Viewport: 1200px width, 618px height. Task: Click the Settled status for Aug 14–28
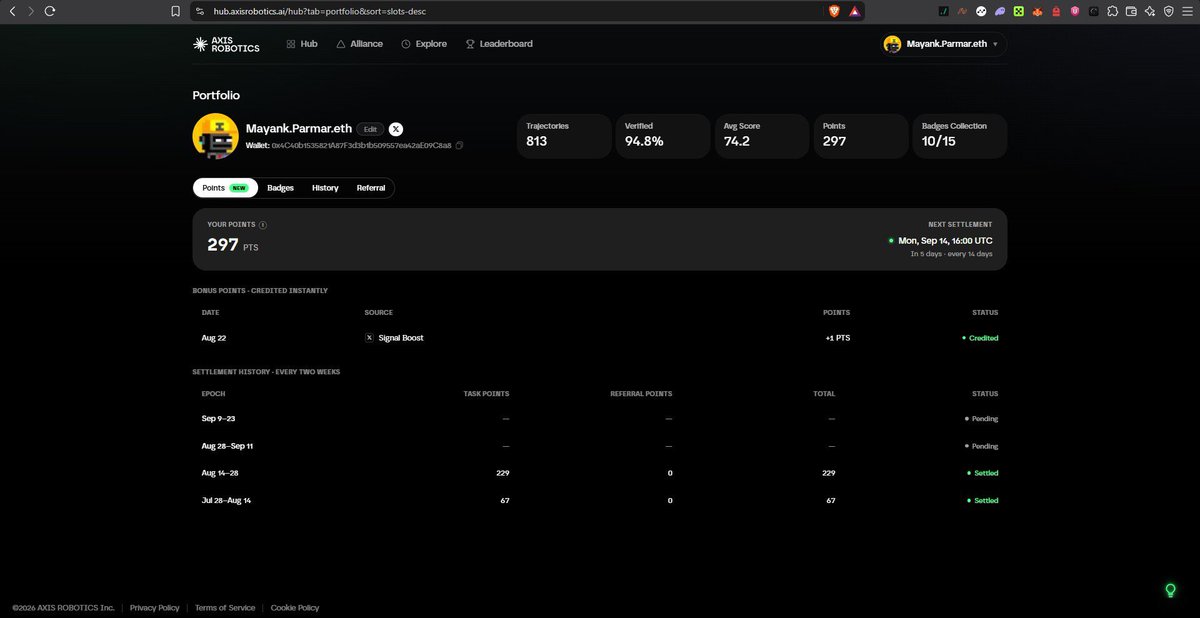[983, 473]
